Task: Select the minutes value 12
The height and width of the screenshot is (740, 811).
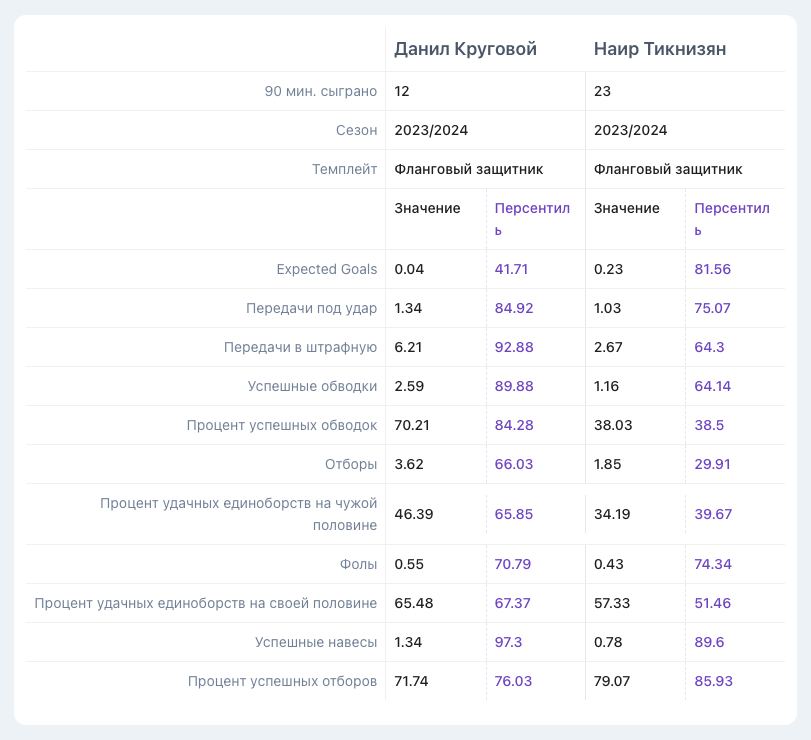Action: click(x=402, y=91)
